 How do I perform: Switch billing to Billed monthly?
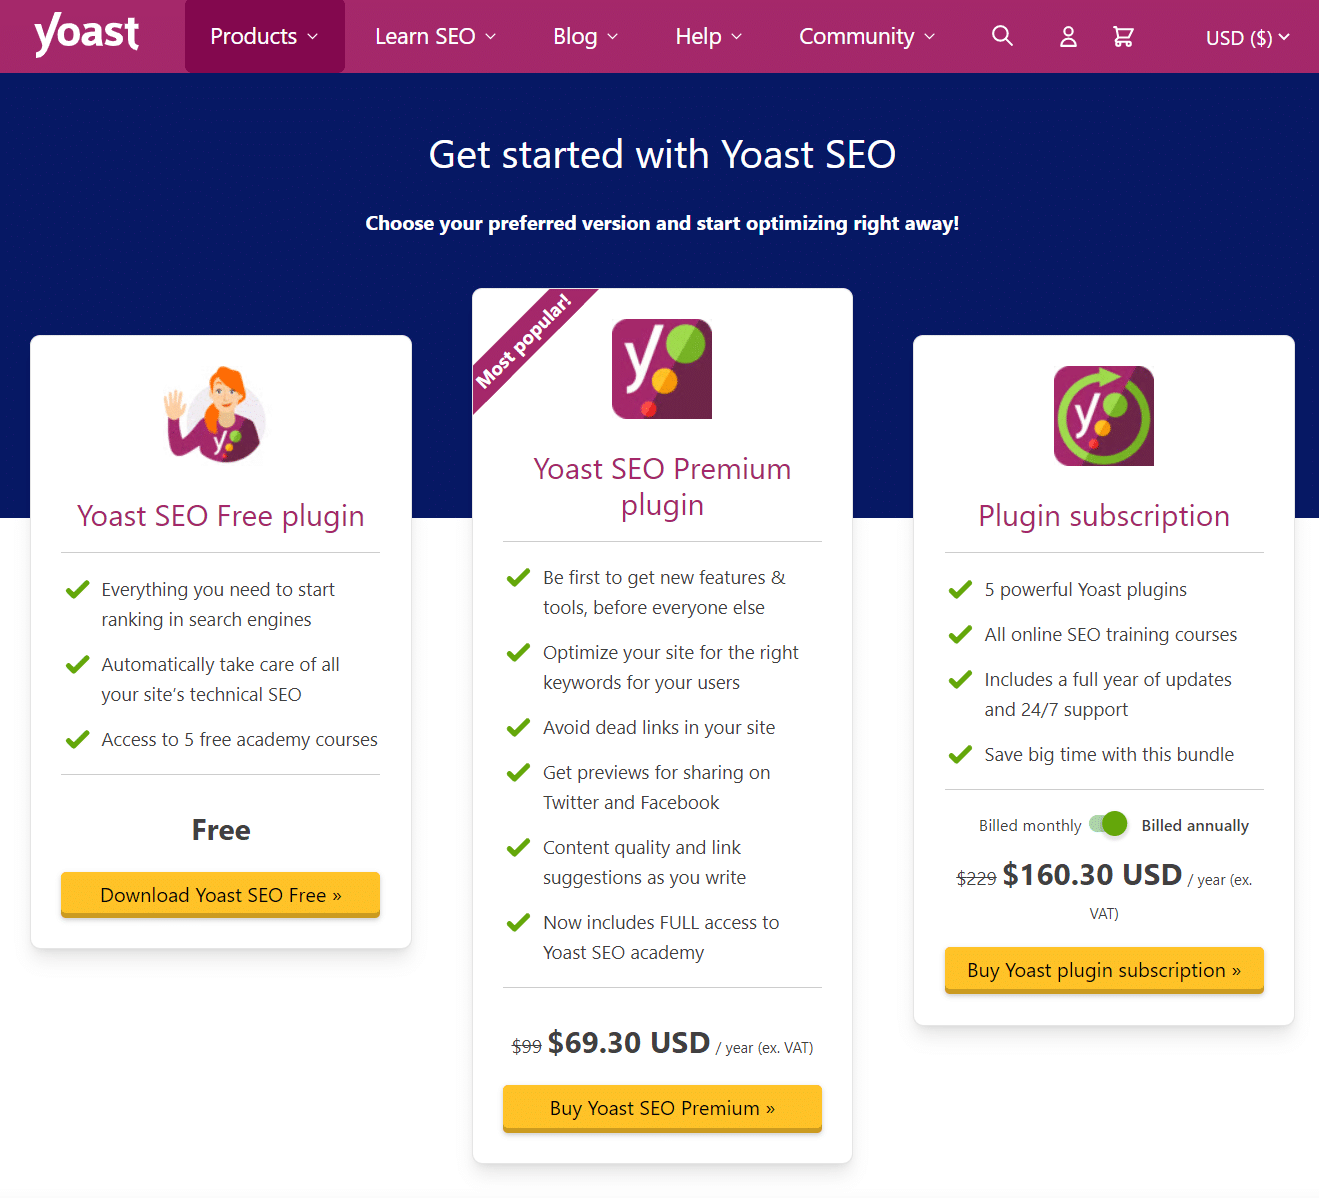pyautogui.click(x=1029, y=825)
